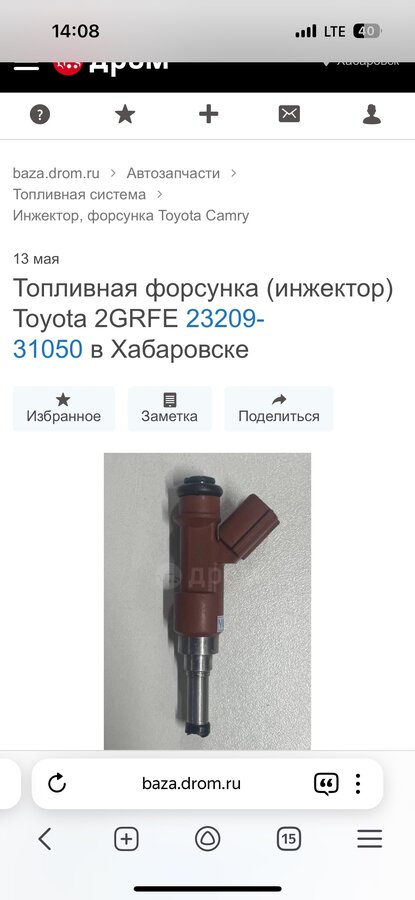415x900 pixels.
Task: Tap the Заметка button
Action: (x=169, y=409)
